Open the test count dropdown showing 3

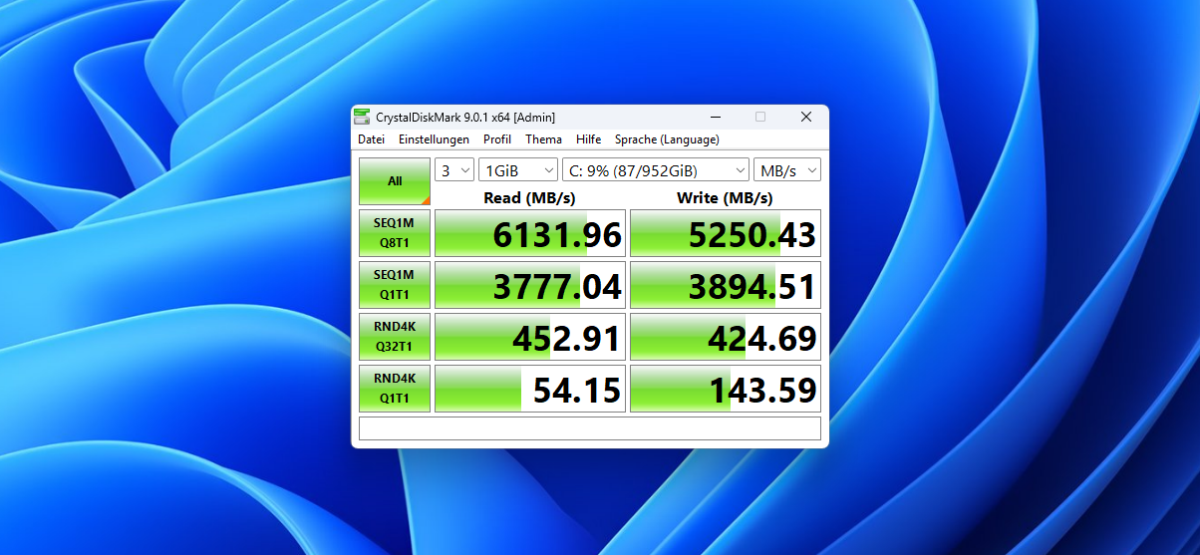455,171
